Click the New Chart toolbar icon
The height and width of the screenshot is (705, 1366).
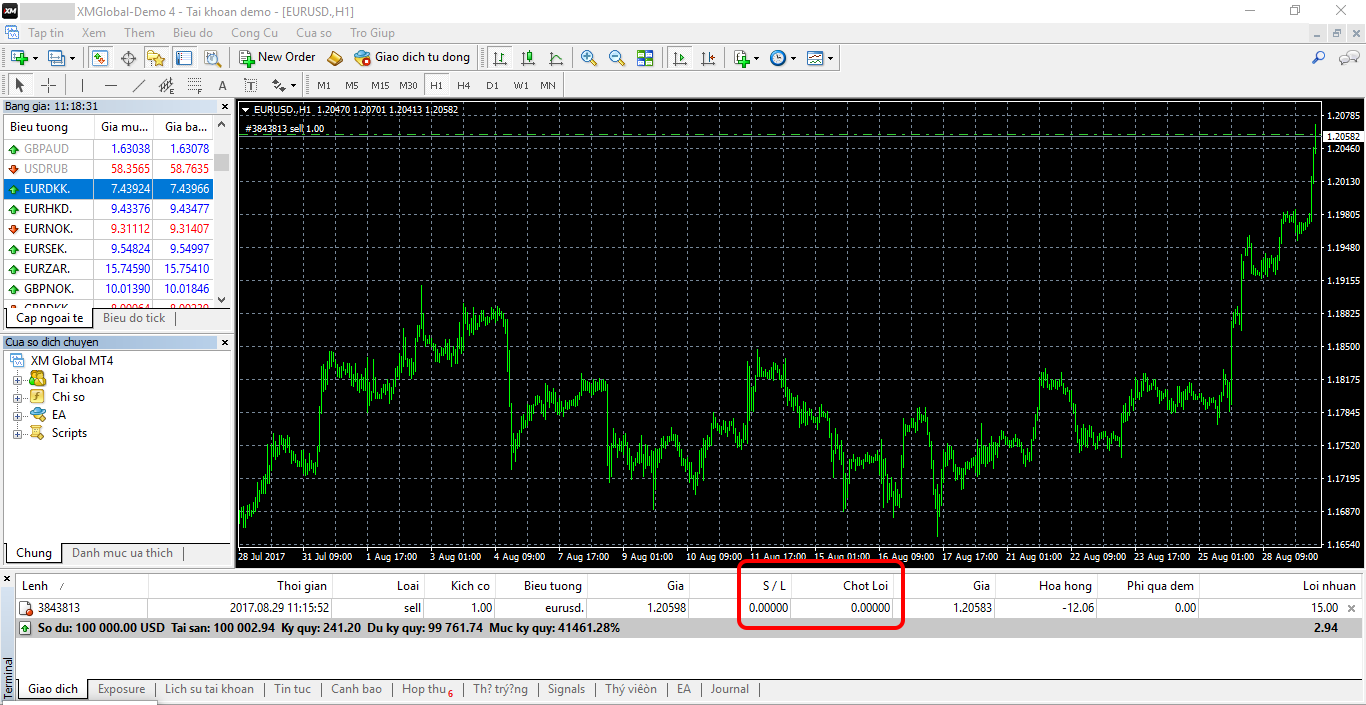[18, 58]
